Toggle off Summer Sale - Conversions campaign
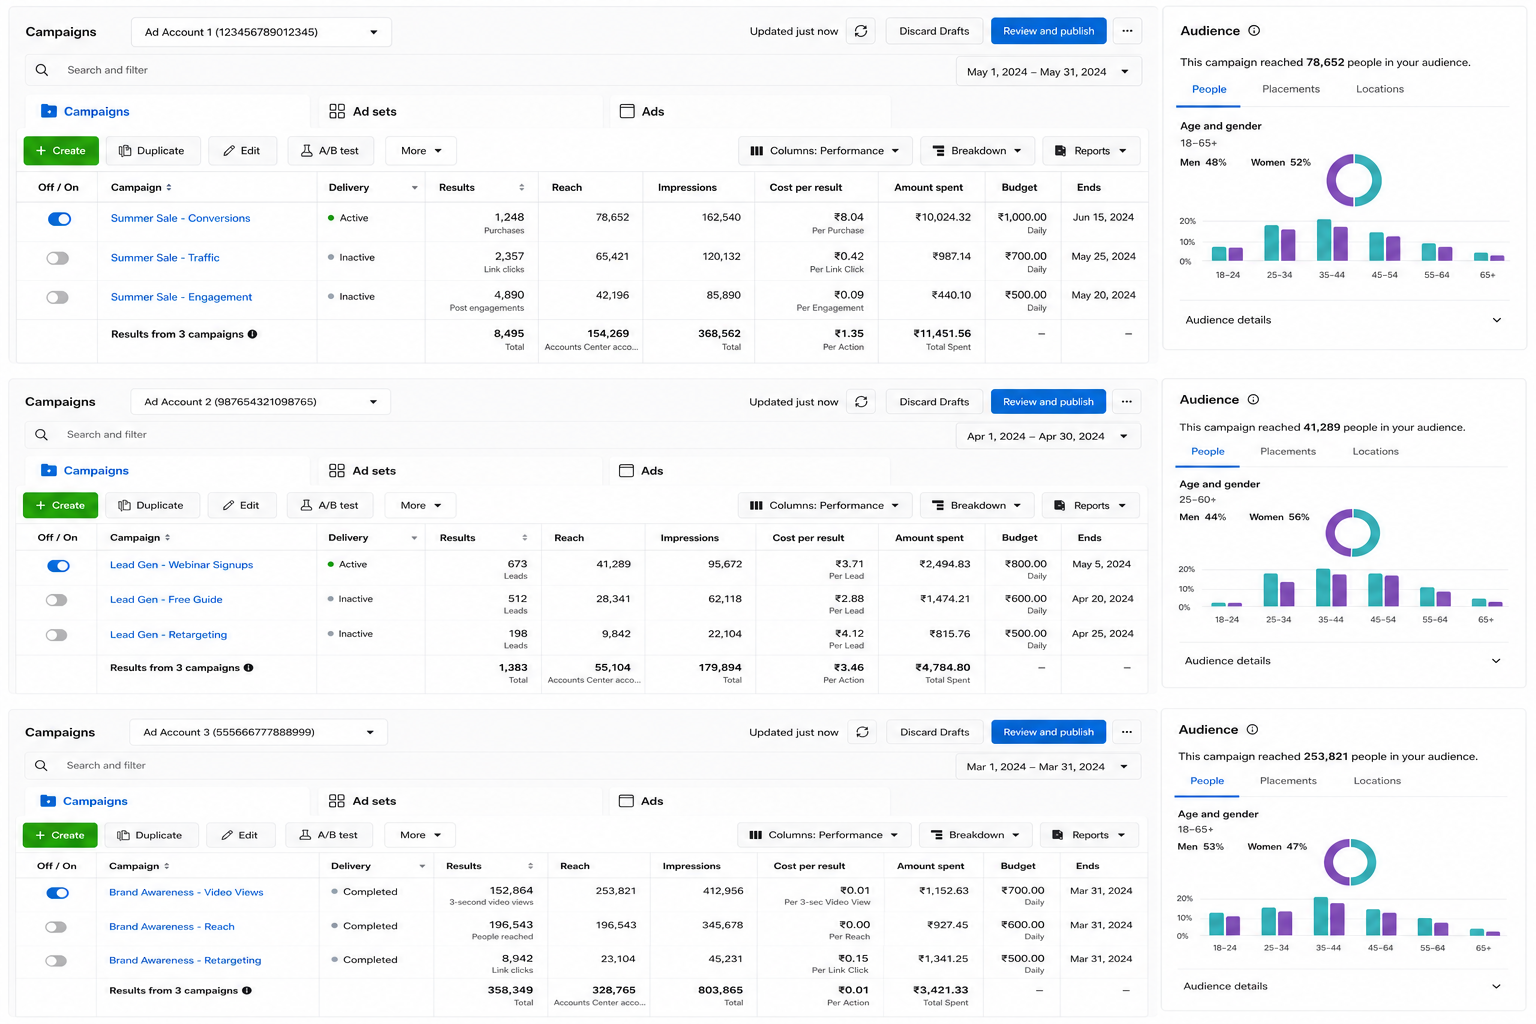Screen dimensions: 1536x1024 tap(59, 218)
